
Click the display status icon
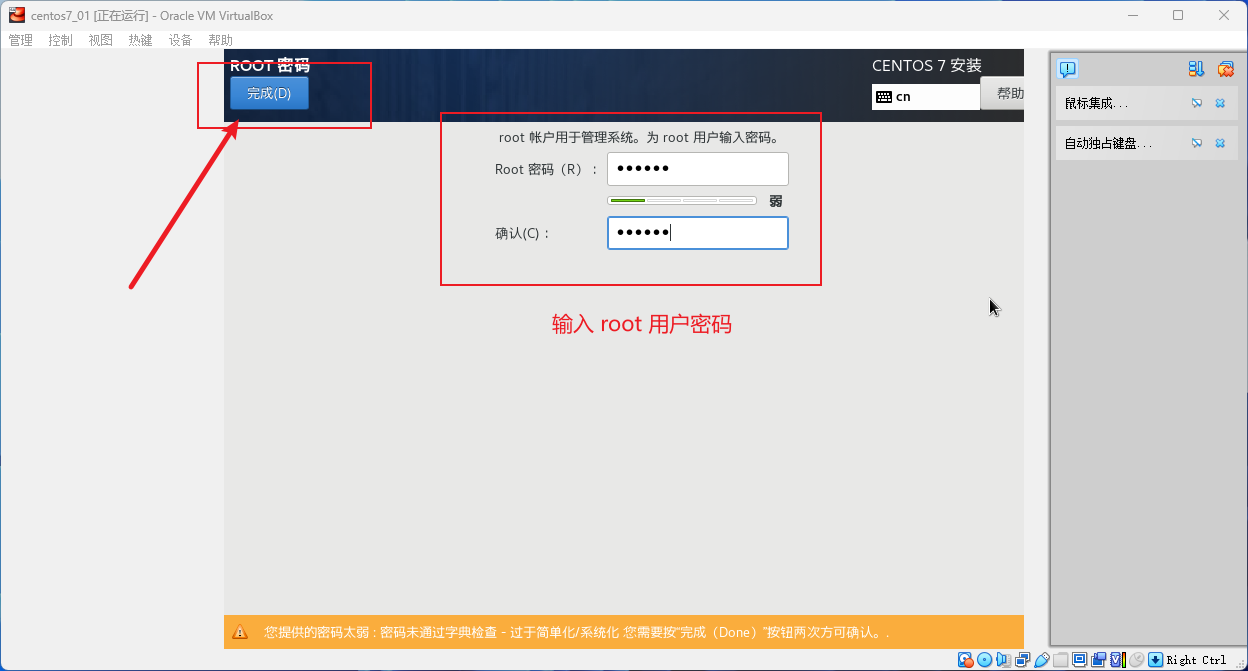(1080, 660)
